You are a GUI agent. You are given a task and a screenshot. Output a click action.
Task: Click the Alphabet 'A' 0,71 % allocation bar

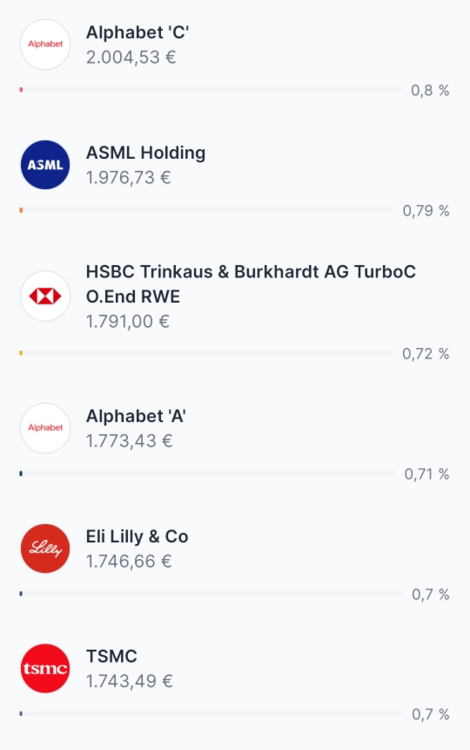[x=207, y=474]
